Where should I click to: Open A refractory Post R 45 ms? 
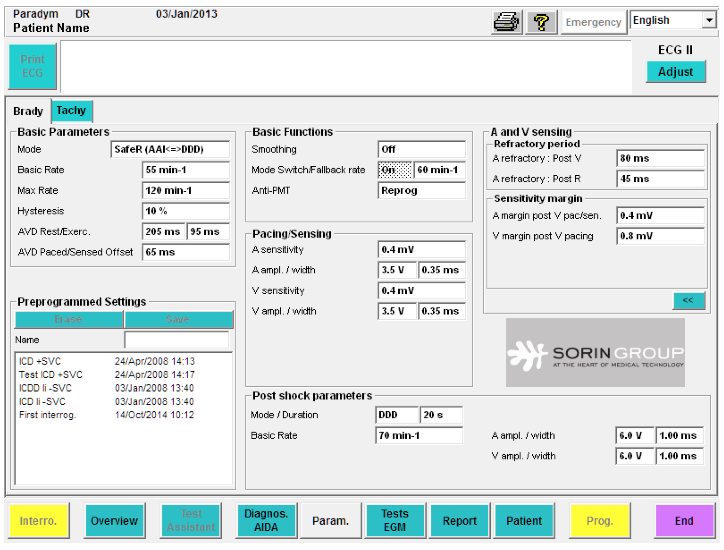660,179
